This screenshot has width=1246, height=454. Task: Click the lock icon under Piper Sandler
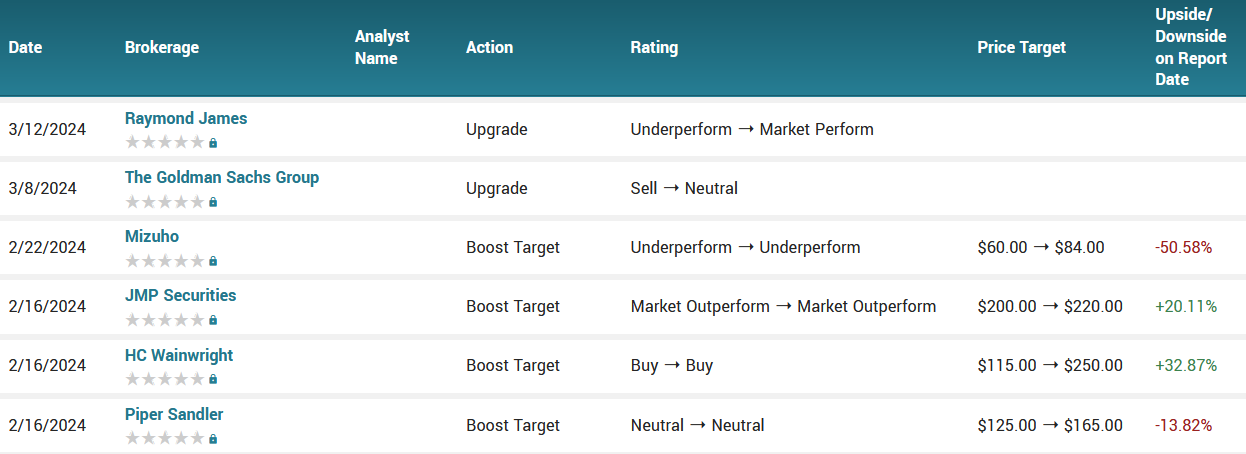pyautogui.click(x=213, y=438)
